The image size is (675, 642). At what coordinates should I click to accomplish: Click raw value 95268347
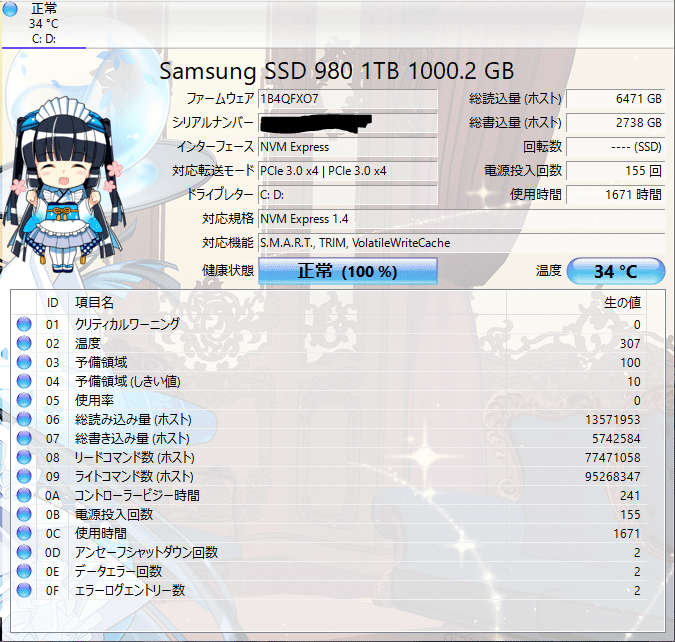tap(613, 477)
